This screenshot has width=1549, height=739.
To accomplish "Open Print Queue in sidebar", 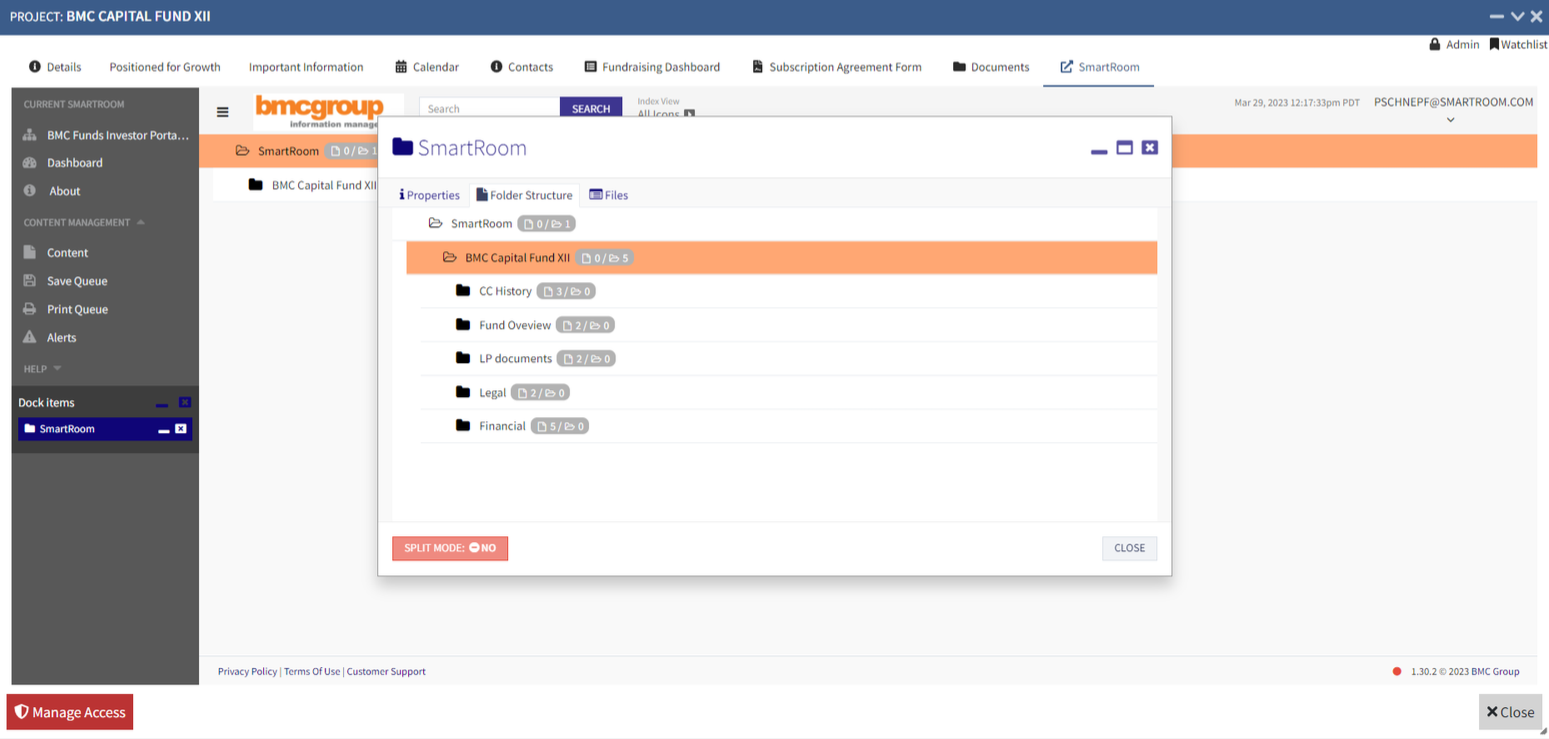I will [65, 309].
